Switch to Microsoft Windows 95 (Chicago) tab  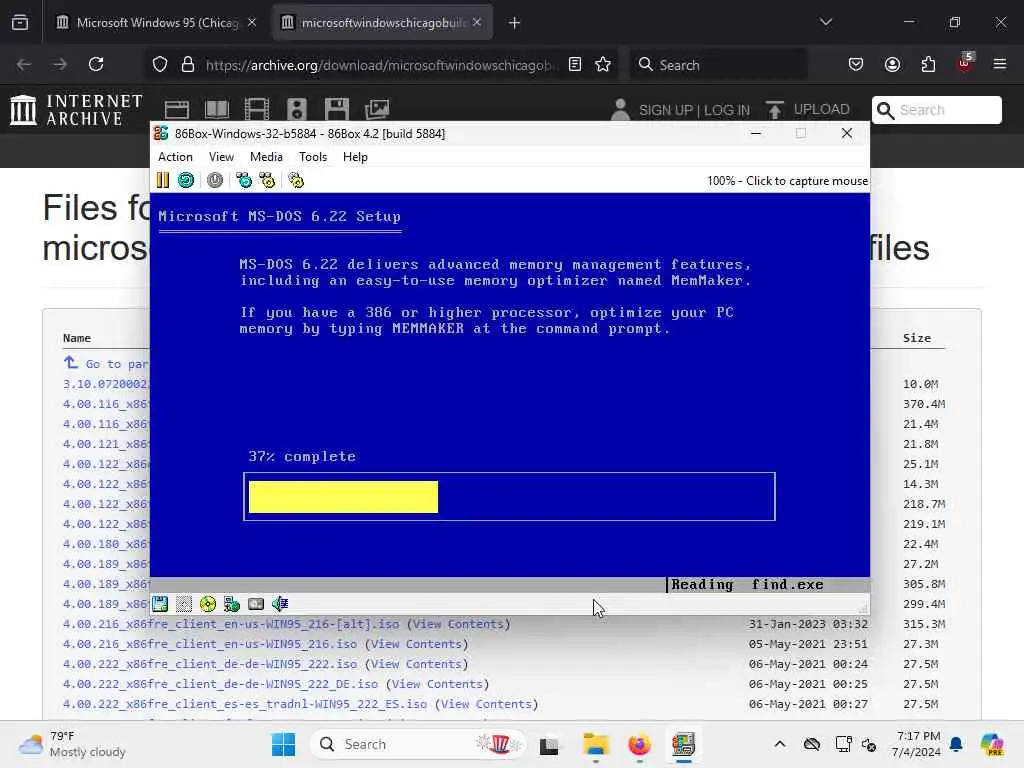click(155, 23)
